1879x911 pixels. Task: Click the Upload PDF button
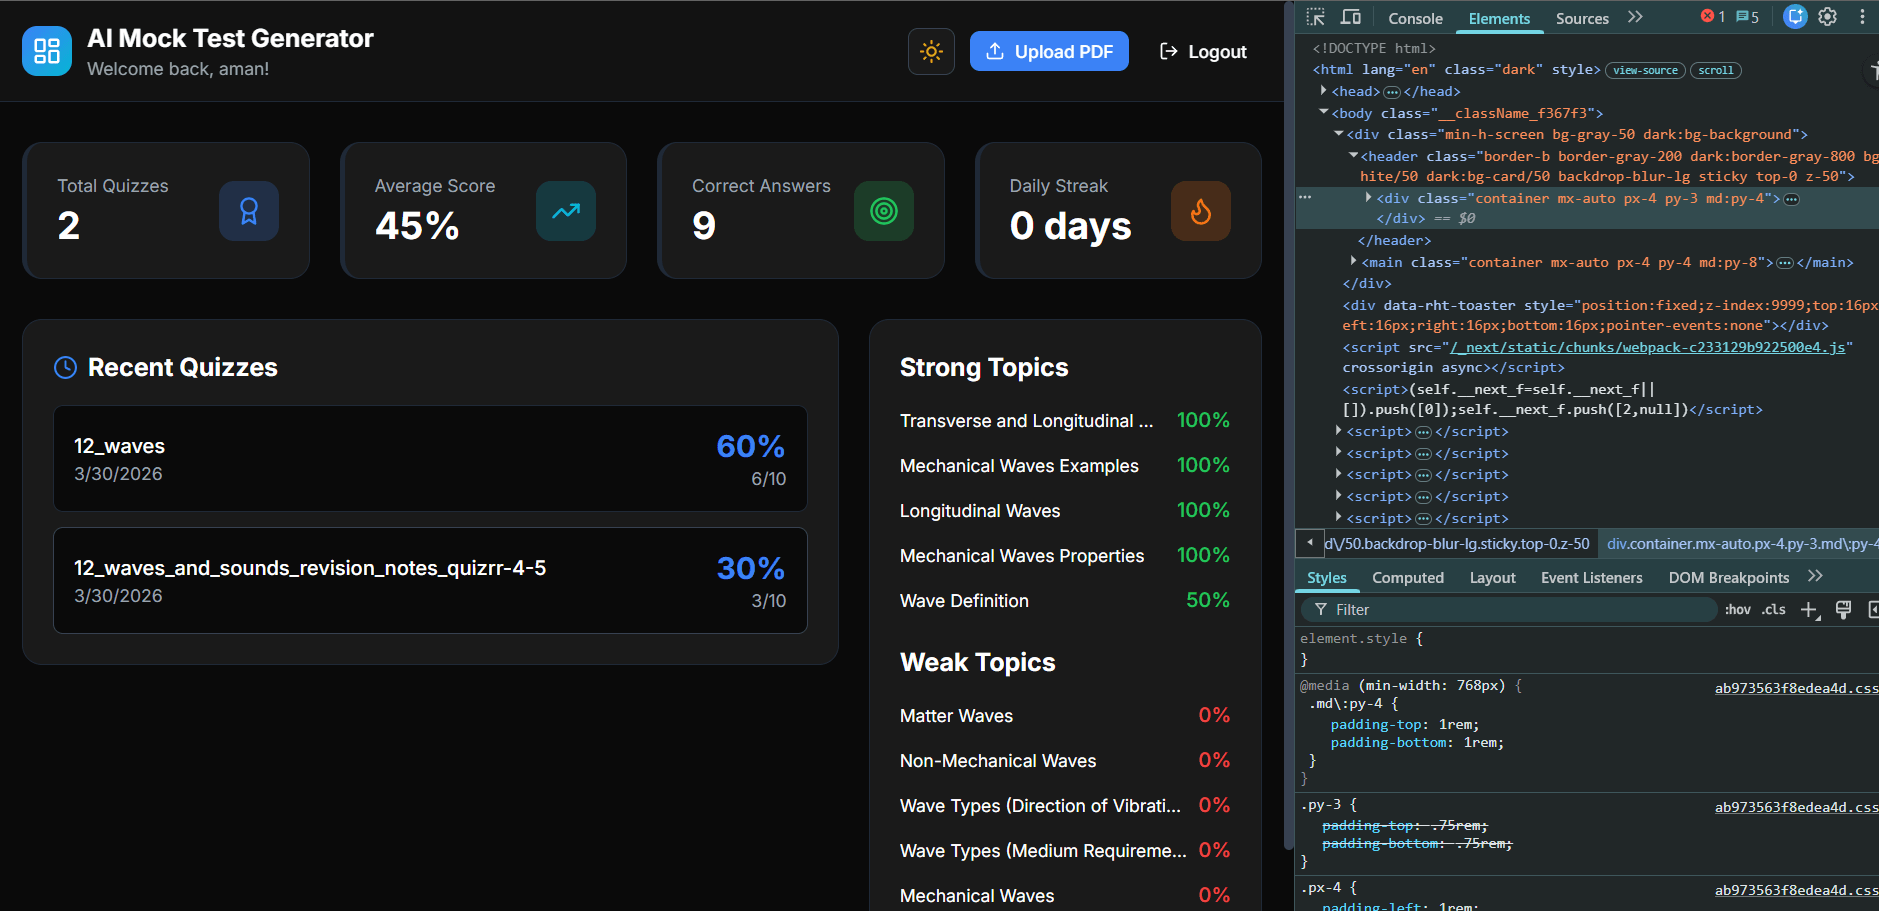point(1049,52)
